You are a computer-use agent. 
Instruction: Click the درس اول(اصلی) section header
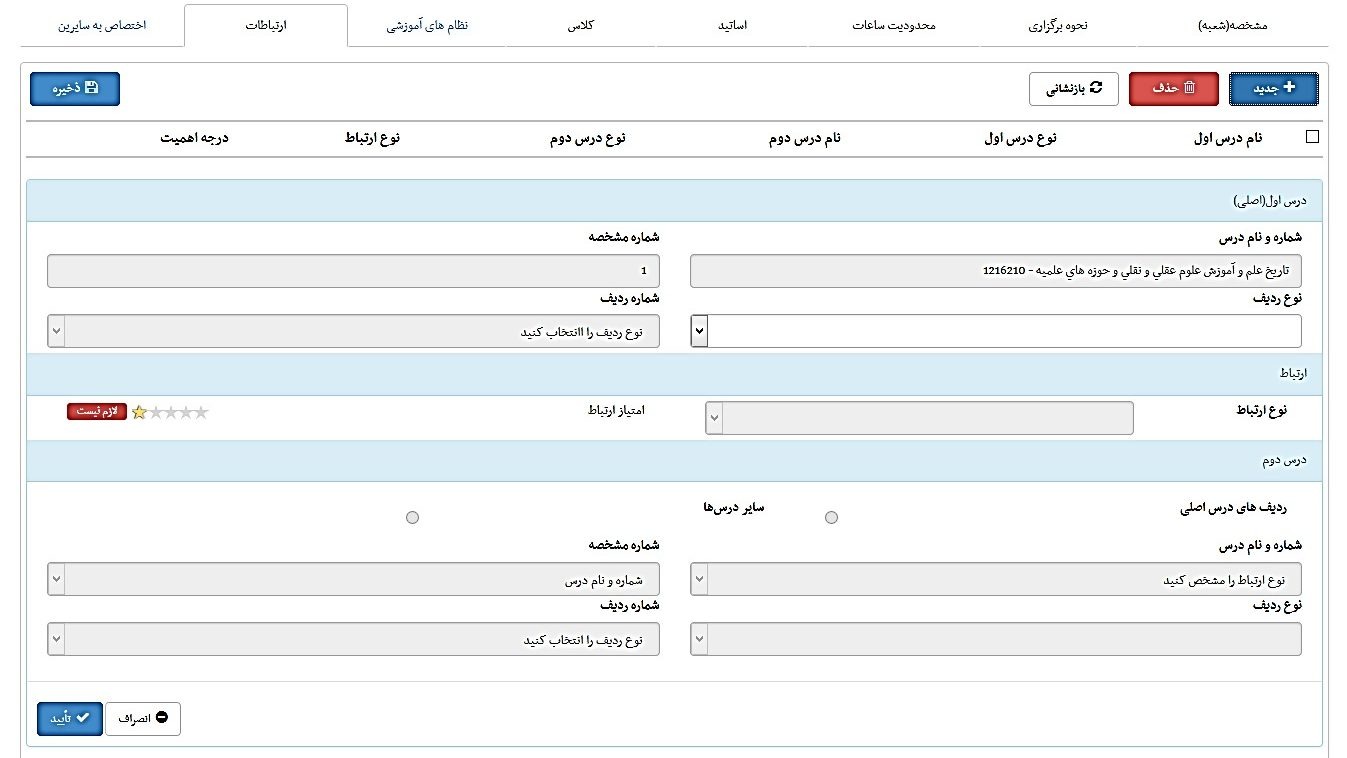(674, 201)
